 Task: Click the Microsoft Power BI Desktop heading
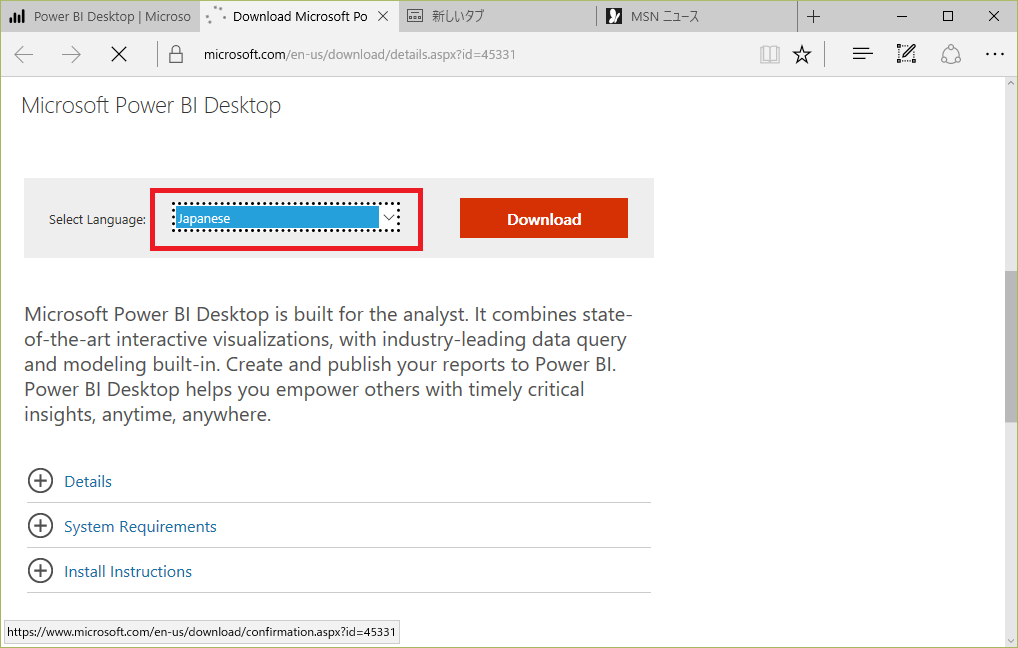pos(151,105)
